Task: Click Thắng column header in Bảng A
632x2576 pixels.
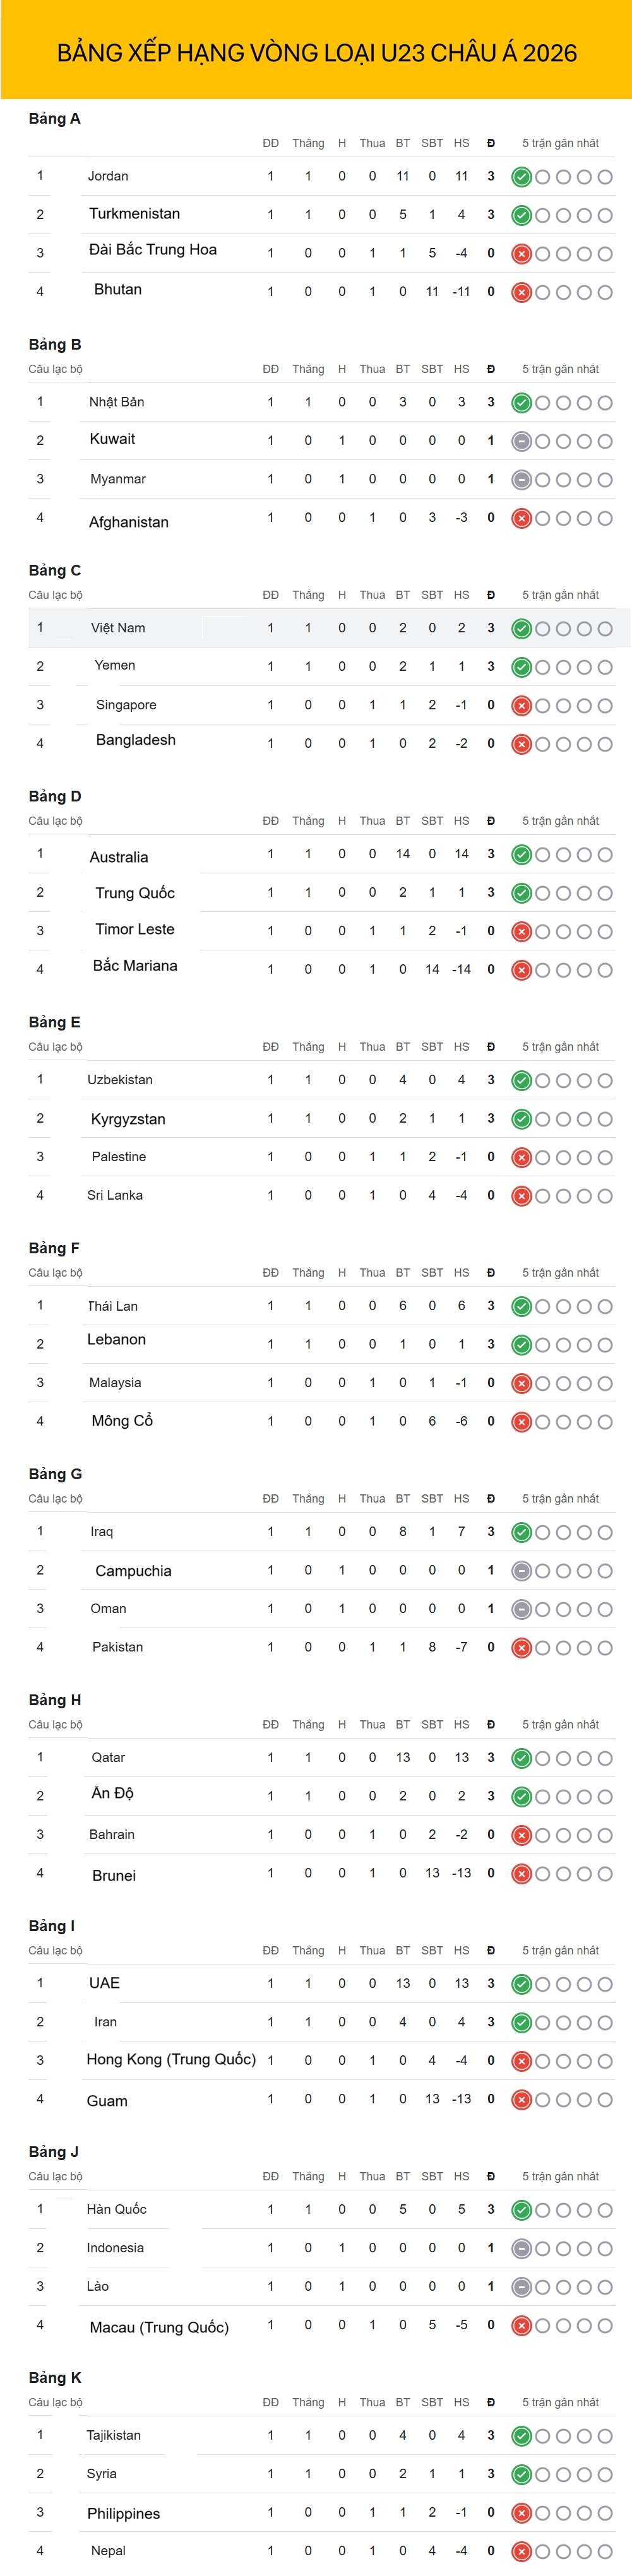Action: (x=308, y=143)
